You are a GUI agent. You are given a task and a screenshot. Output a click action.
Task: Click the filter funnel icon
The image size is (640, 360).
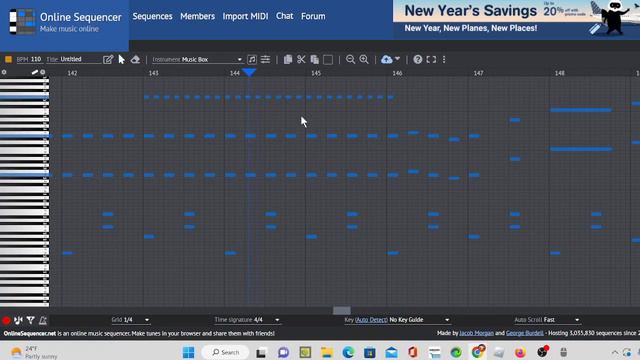31,320
